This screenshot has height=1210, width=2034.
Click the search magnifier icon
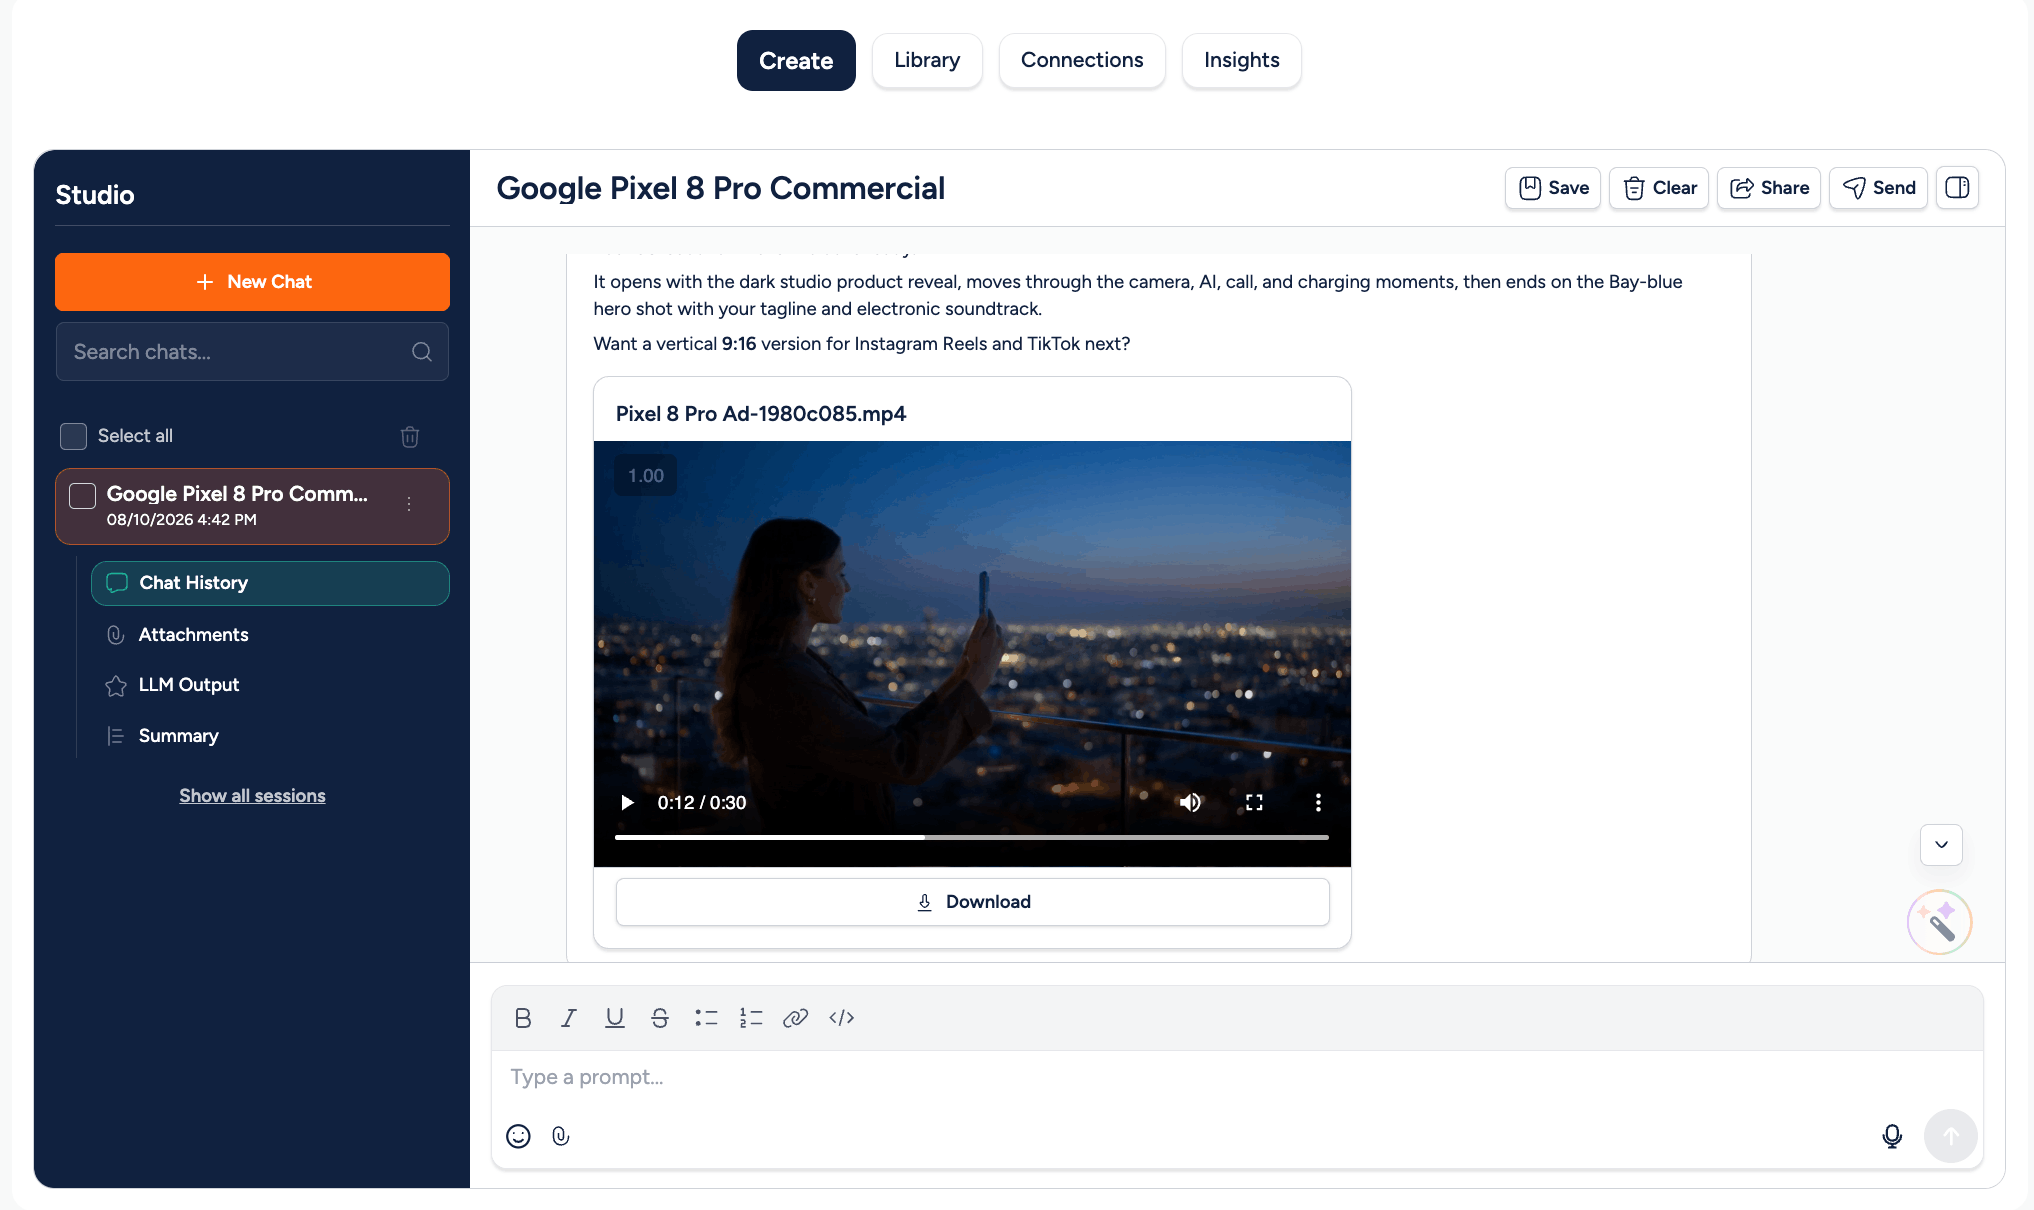click(x=422, y=352)
